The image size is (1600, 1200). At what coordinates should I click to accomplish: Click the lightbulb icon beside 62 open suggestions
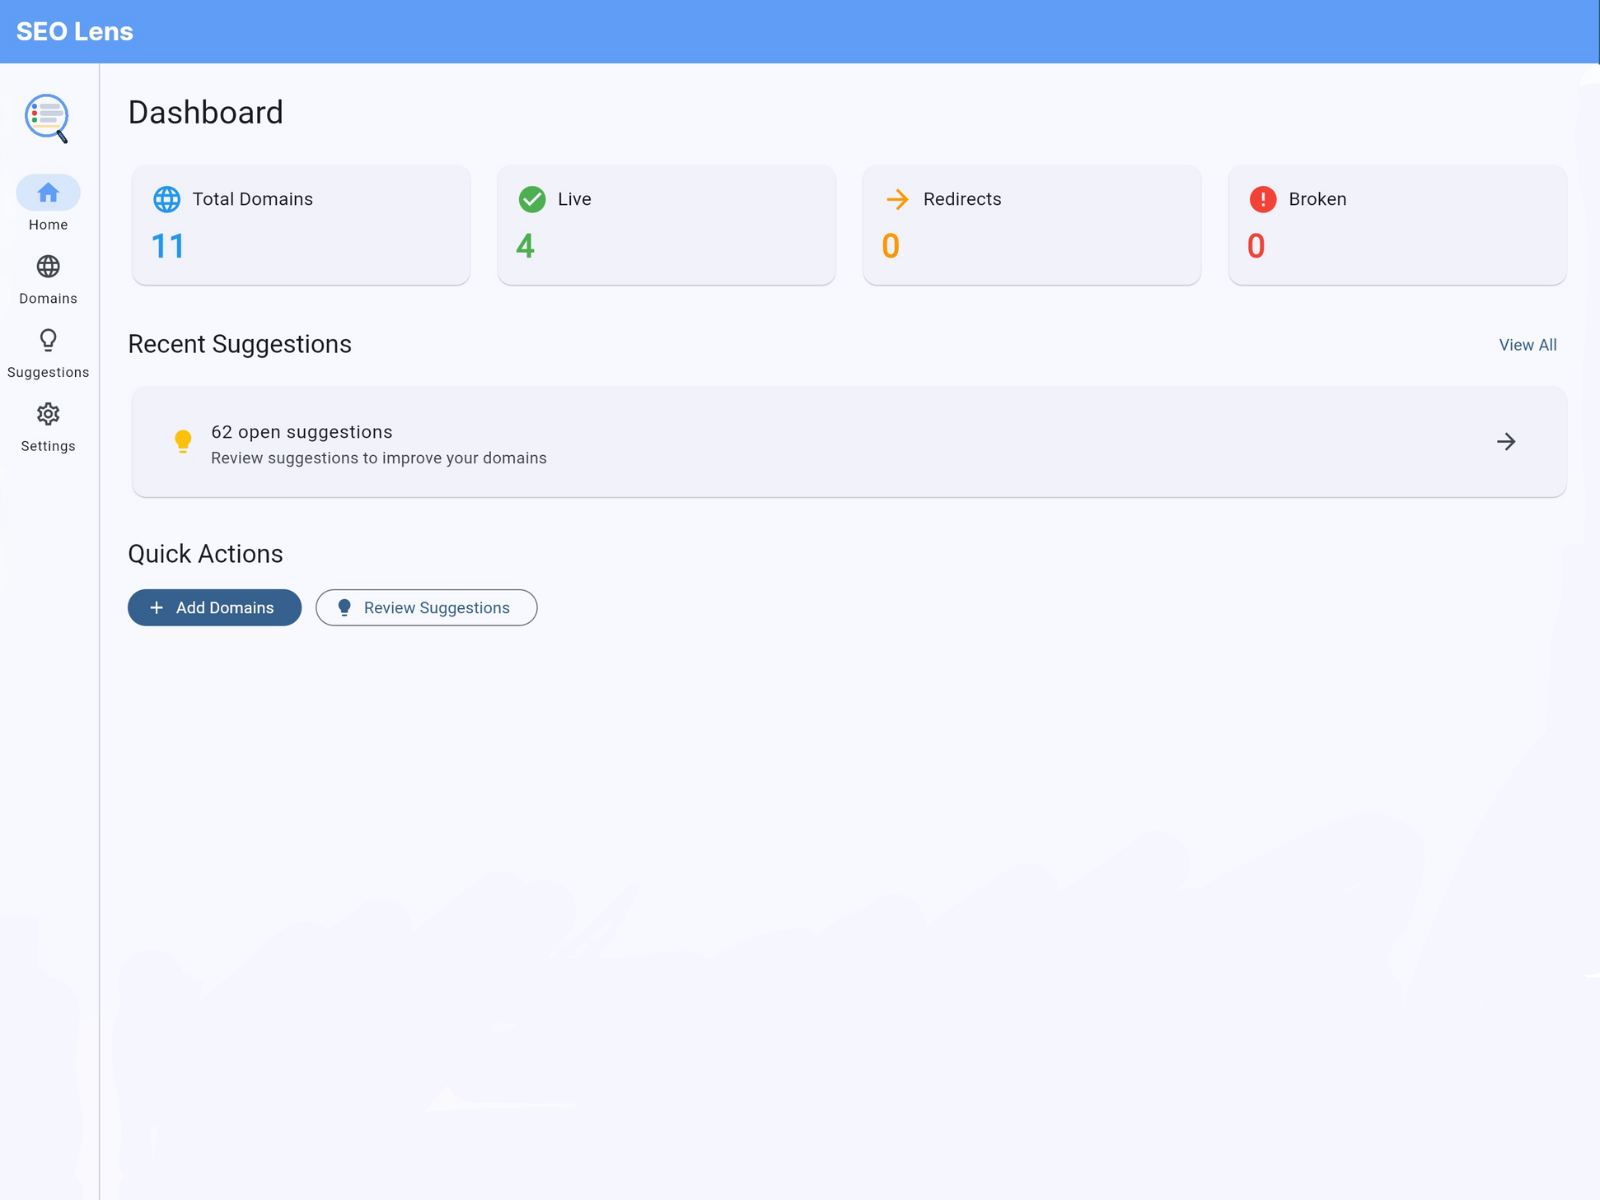(x=182, y=441)
